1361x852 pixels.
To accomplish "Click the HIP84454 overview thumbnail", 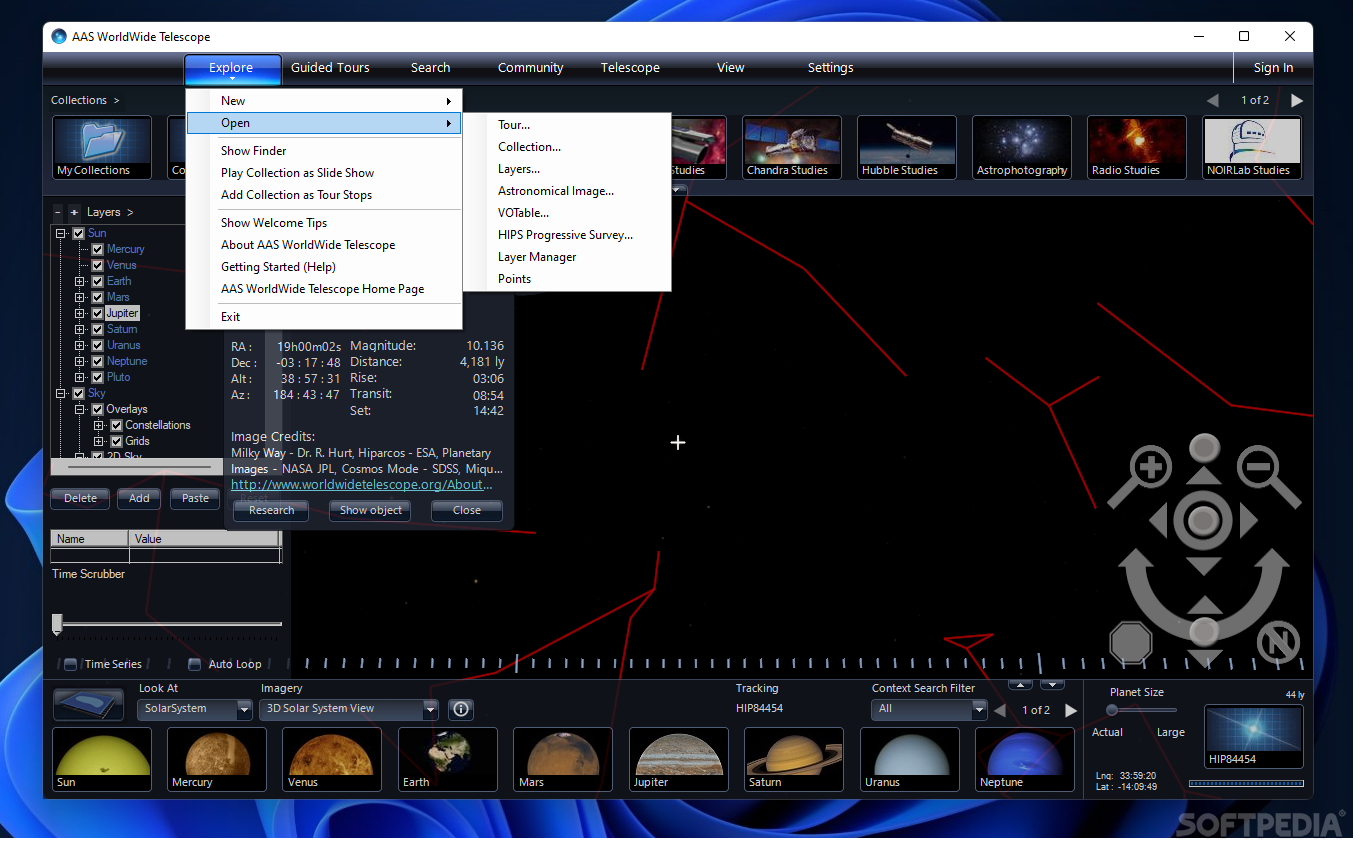I will pyautogui.click(x=1254, y=737).
